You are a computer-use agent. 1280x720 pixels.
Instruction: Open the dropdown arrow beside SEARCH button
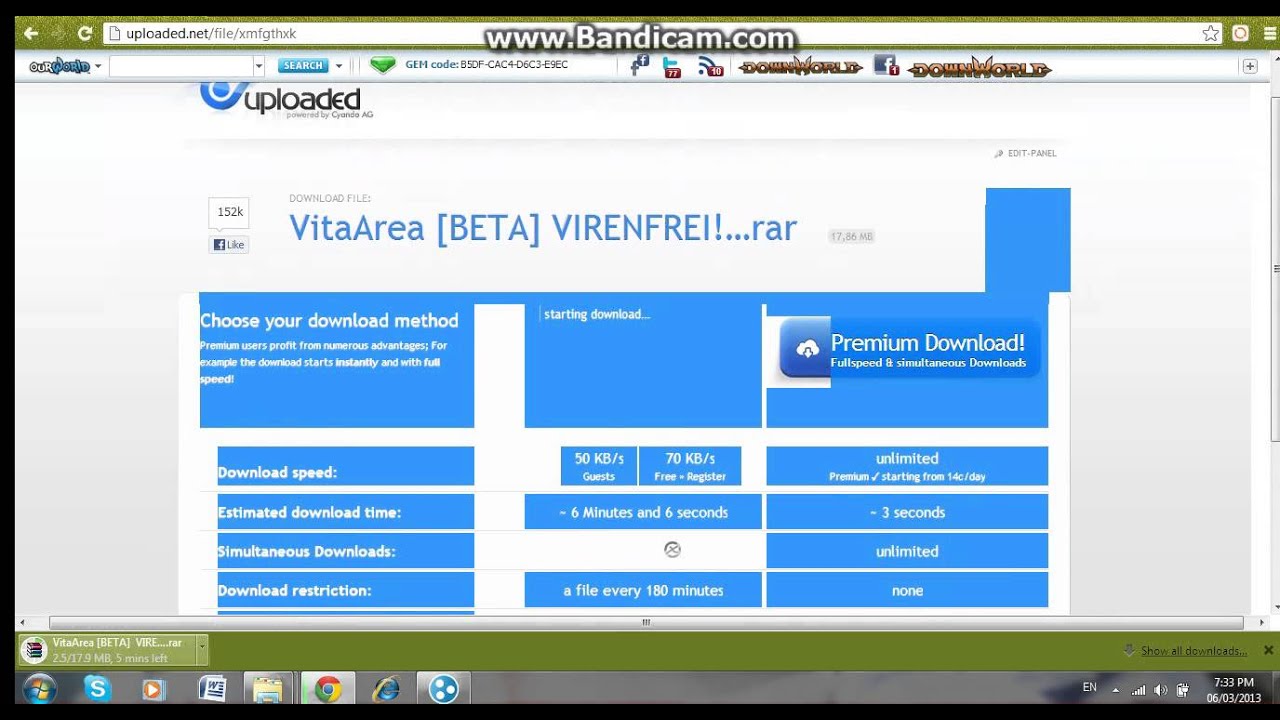(x=338, y=66)
